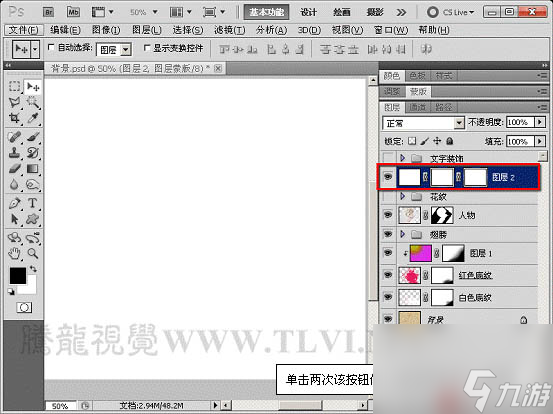Select the 绘画 workspace
The image size is (553, 414).
click(341, 12)
